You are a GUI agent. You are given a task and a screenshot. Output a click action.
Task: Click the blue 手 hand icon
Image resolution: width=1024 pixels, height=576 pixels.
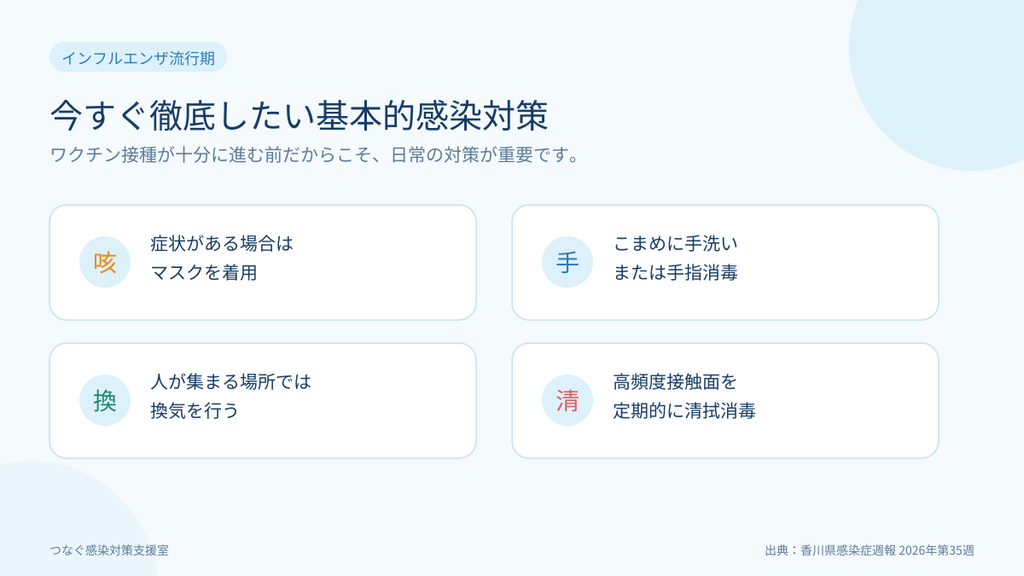point(567,262)
